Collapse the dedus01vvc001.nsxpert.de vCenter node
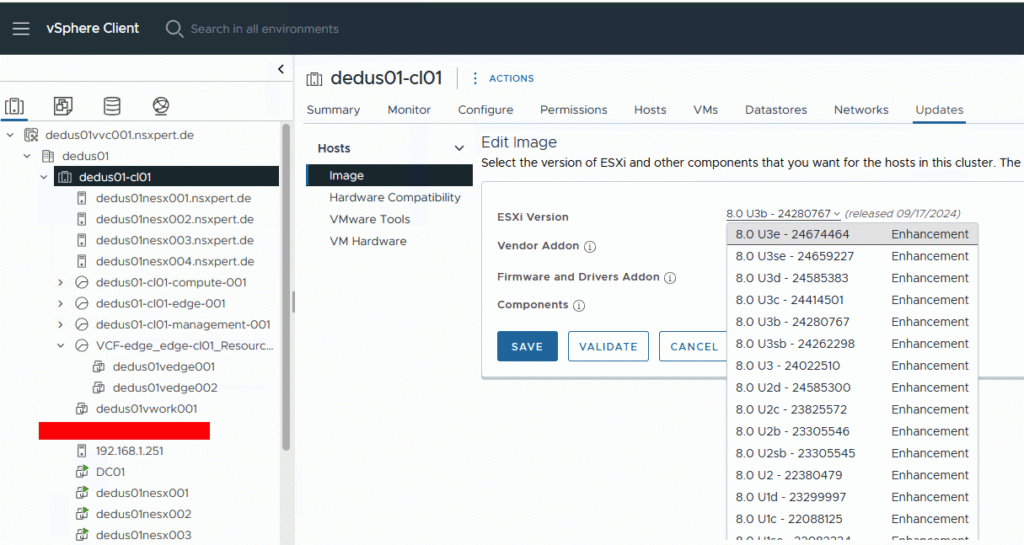 pos(10,135)
